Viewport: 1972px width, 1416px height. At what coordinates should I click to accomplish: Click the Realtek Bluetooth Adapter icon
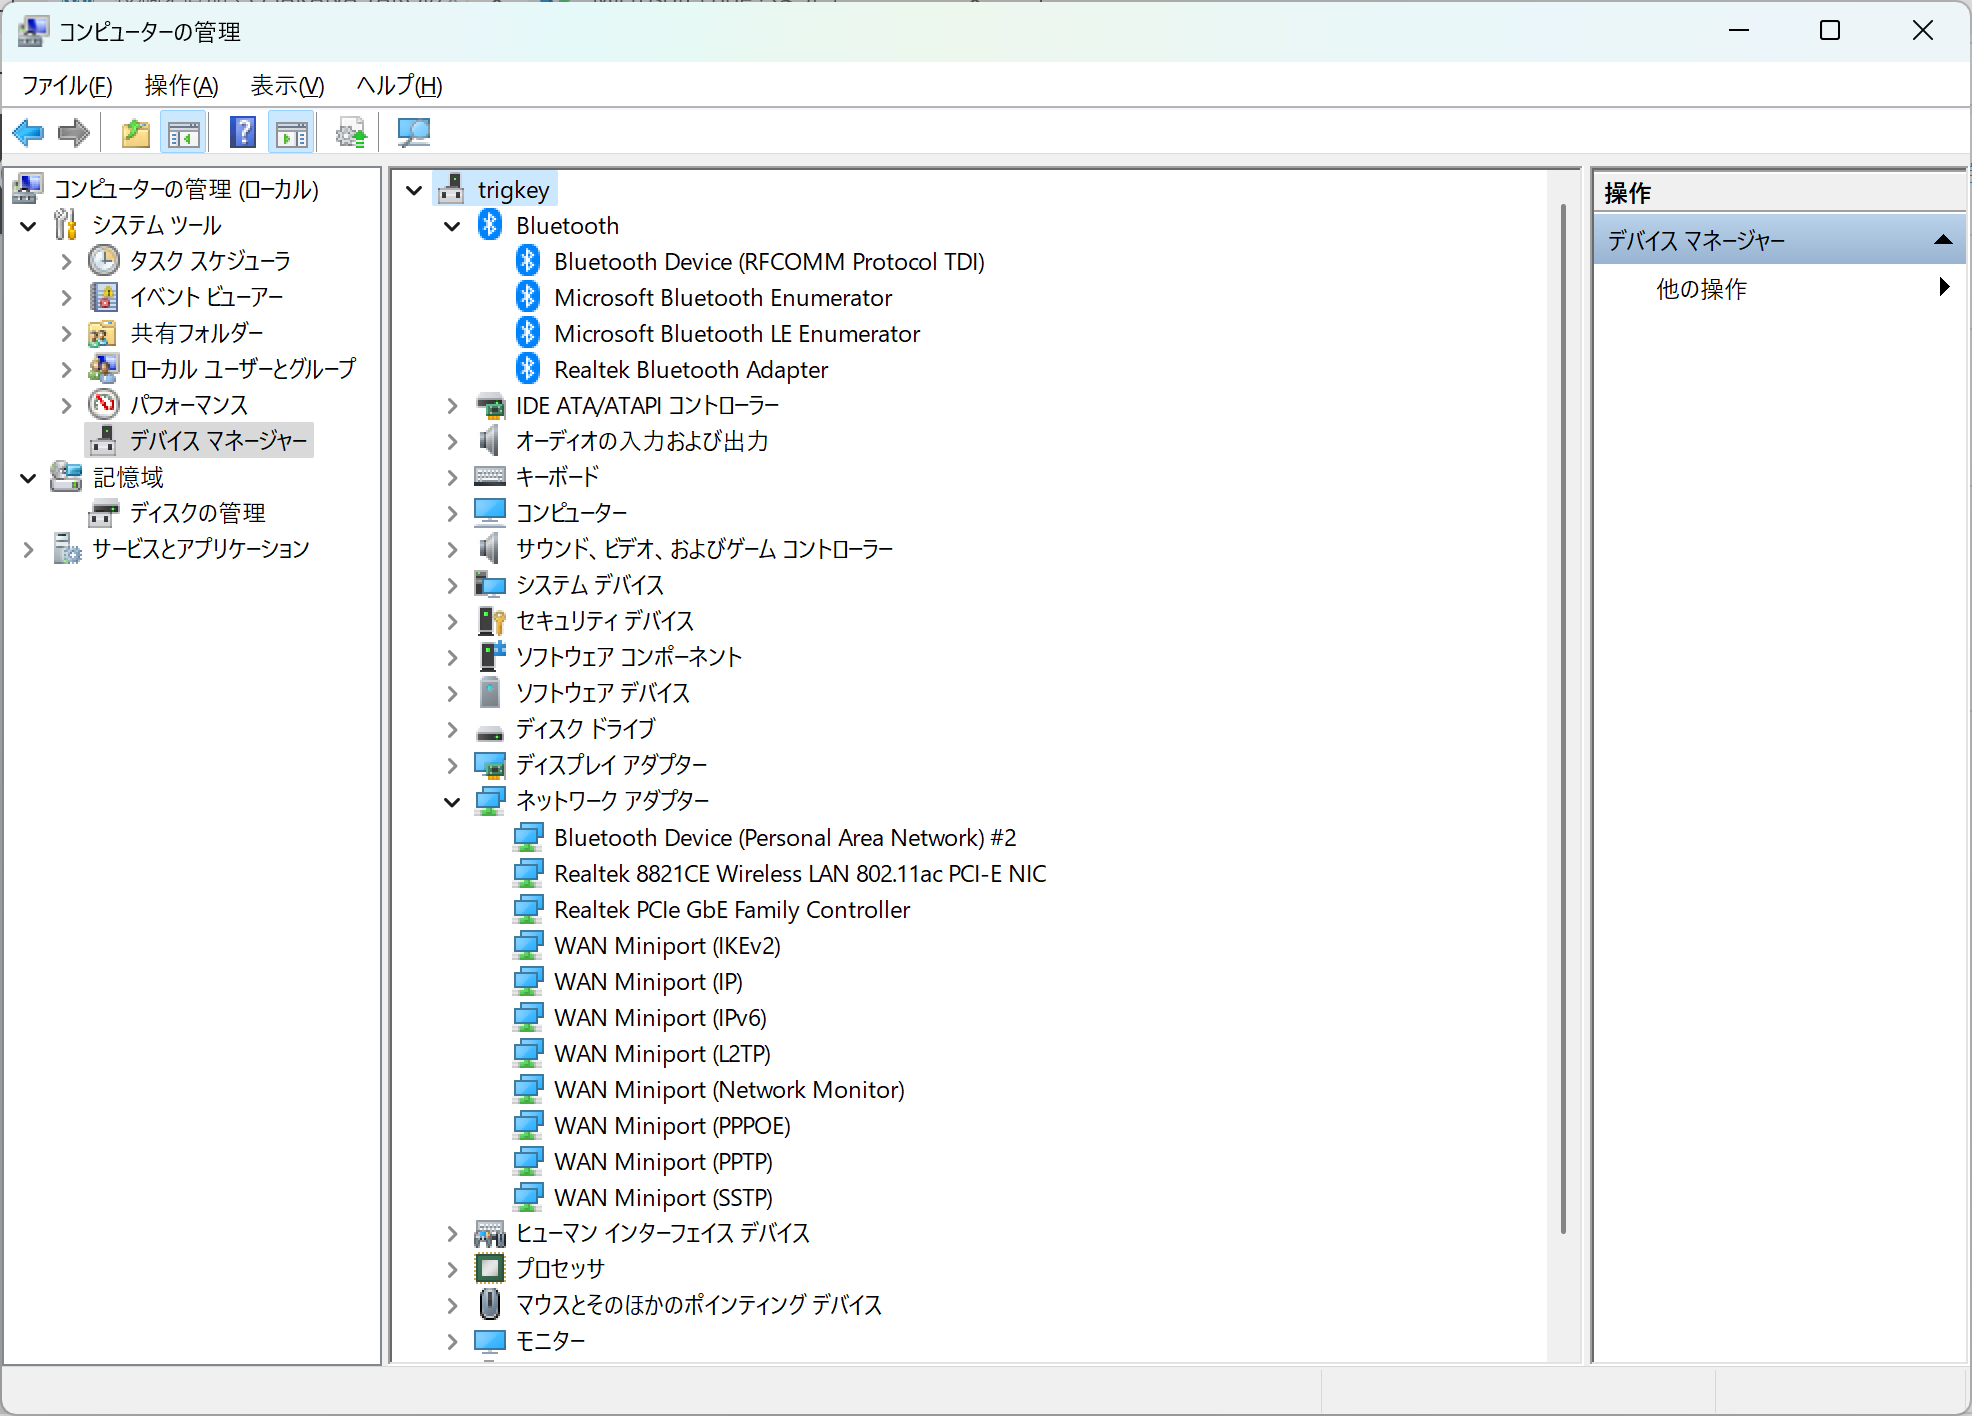[x=528, y=369]
